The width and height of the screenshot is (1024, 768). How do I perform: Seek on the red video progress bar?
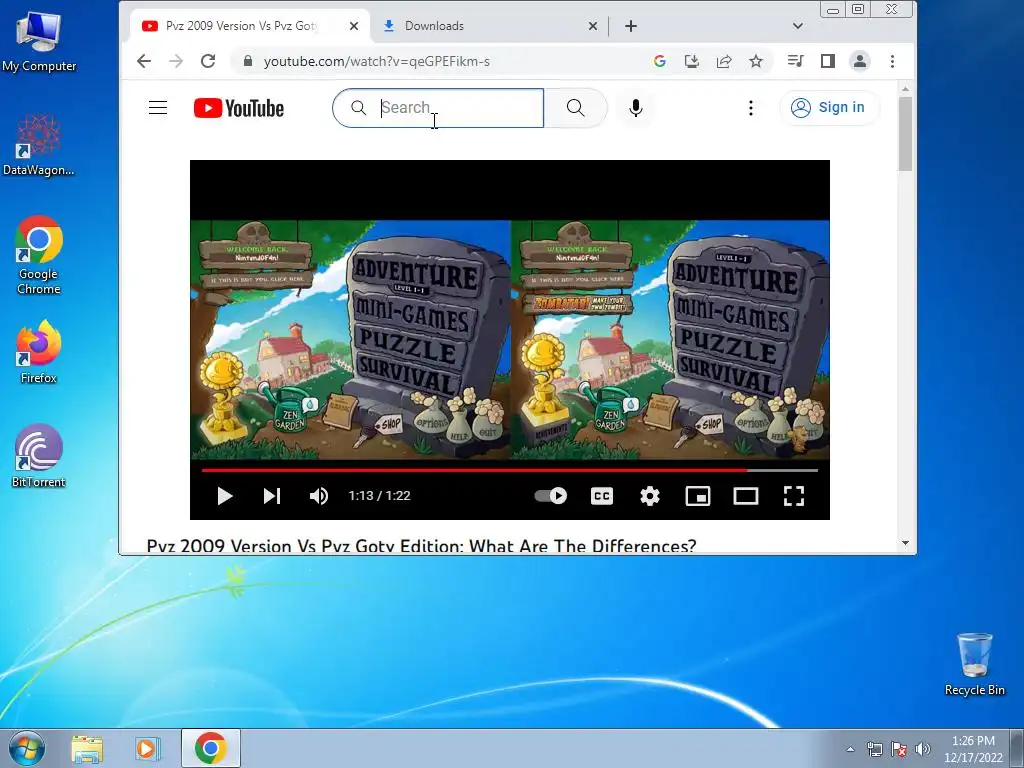pyautogui.click(x=474, y=470)
